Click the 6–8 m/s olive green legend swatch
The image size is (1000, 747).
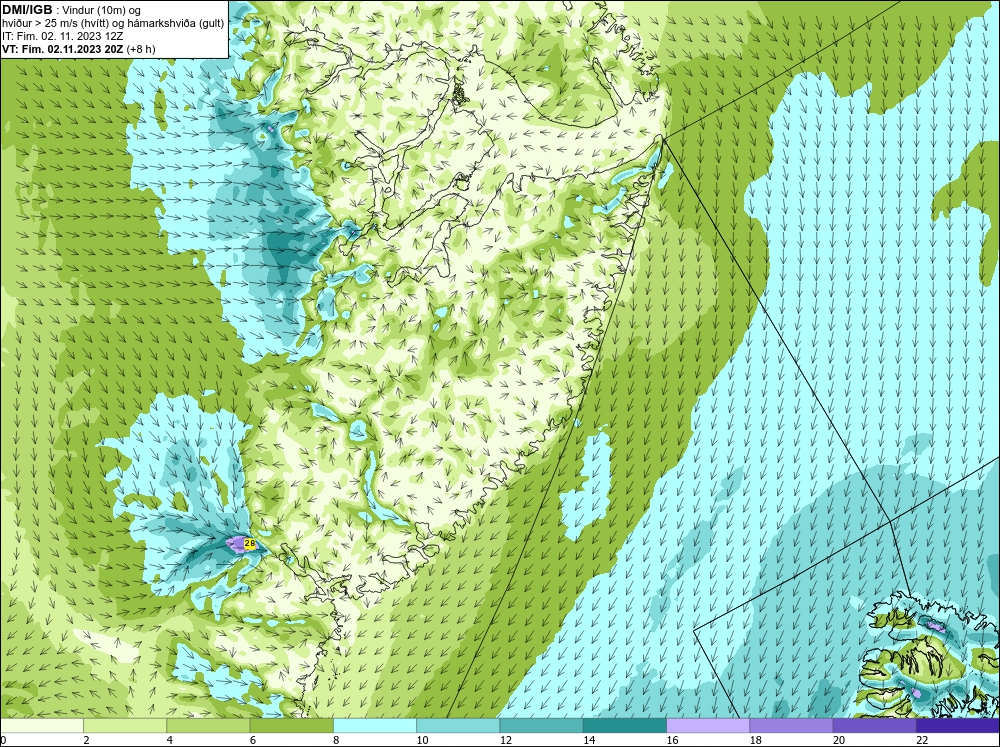291,726
